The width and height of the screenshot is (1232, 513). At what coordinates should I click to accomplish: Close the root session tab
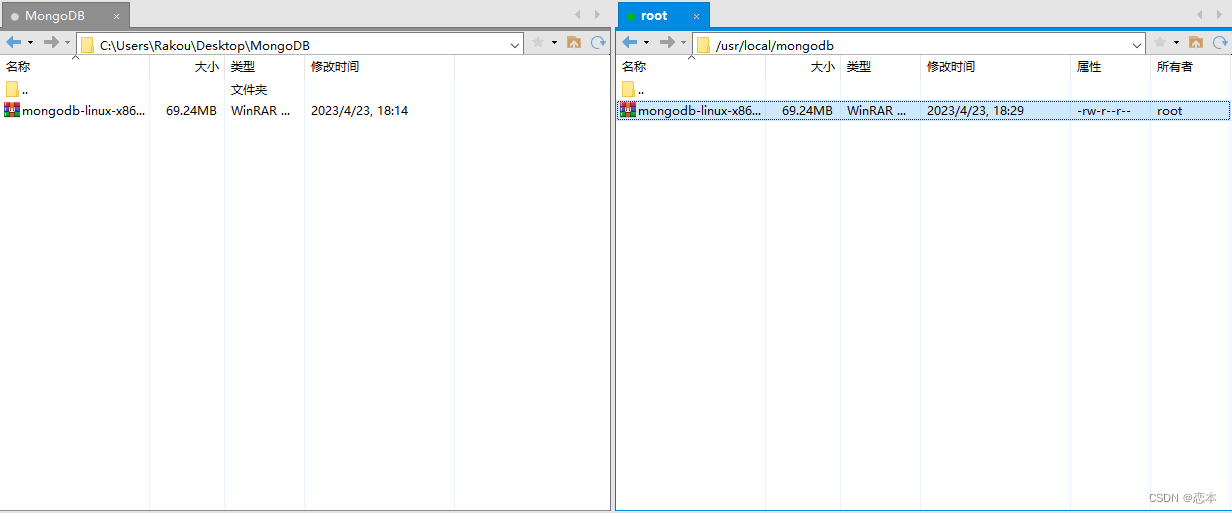697,16
